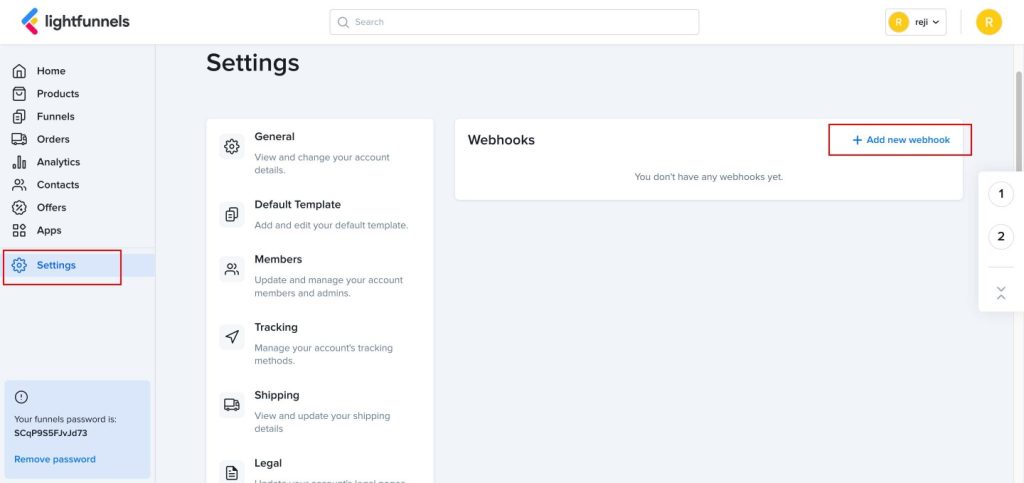This screenshot has height=483, width=1024.
Task: Click the password alert info icon
Action: click(21, 397)
